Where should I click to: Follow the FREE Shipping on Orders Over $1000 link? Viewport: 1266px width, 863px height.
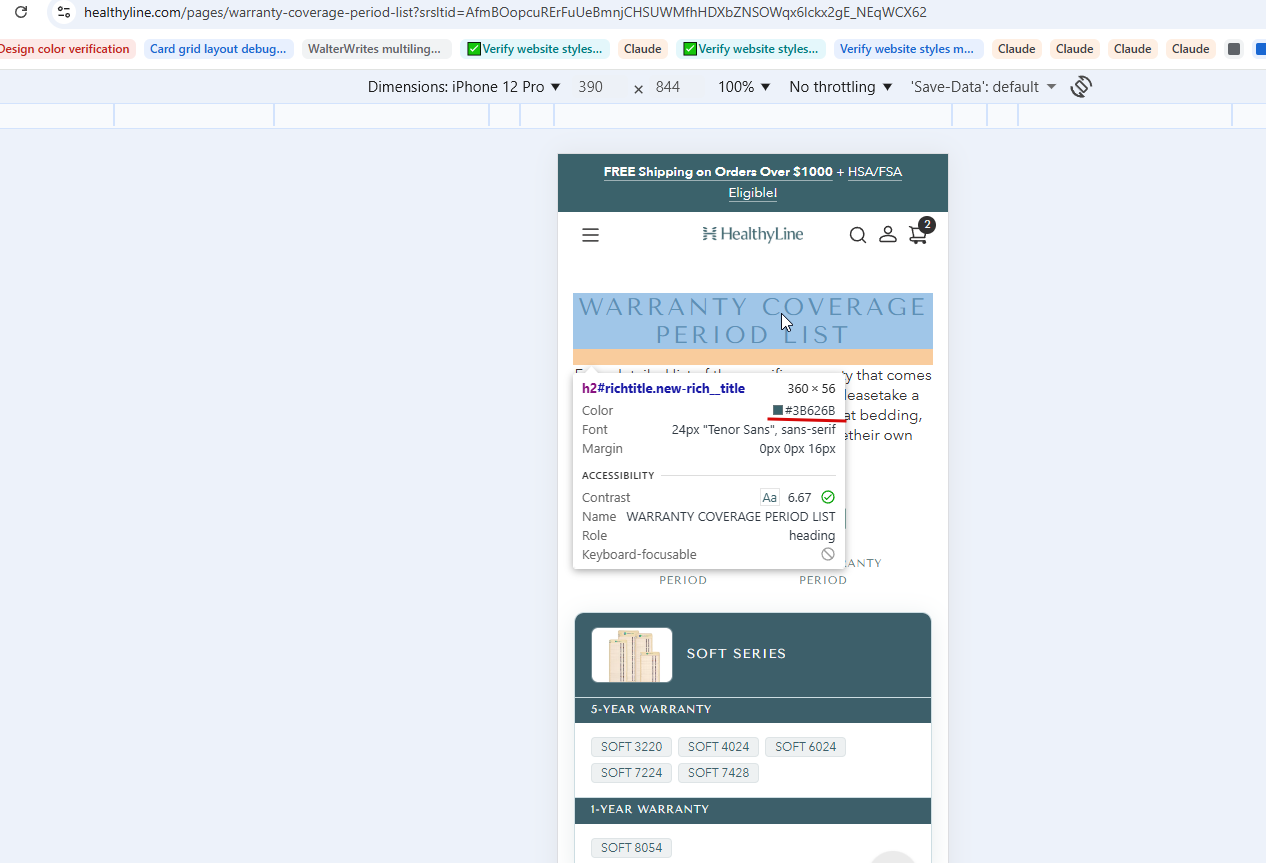[x=718, y=172]
